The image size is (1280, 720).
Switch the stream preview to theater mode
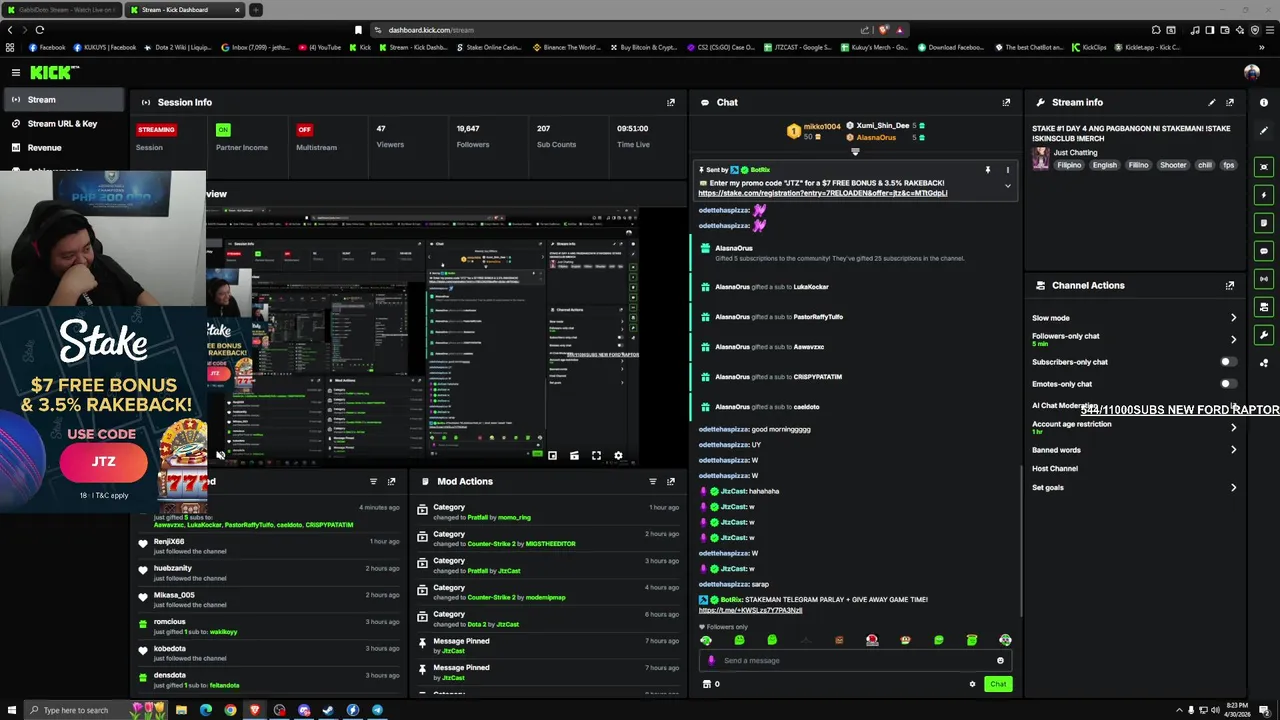pyautogui.click(x=574, y=456)
